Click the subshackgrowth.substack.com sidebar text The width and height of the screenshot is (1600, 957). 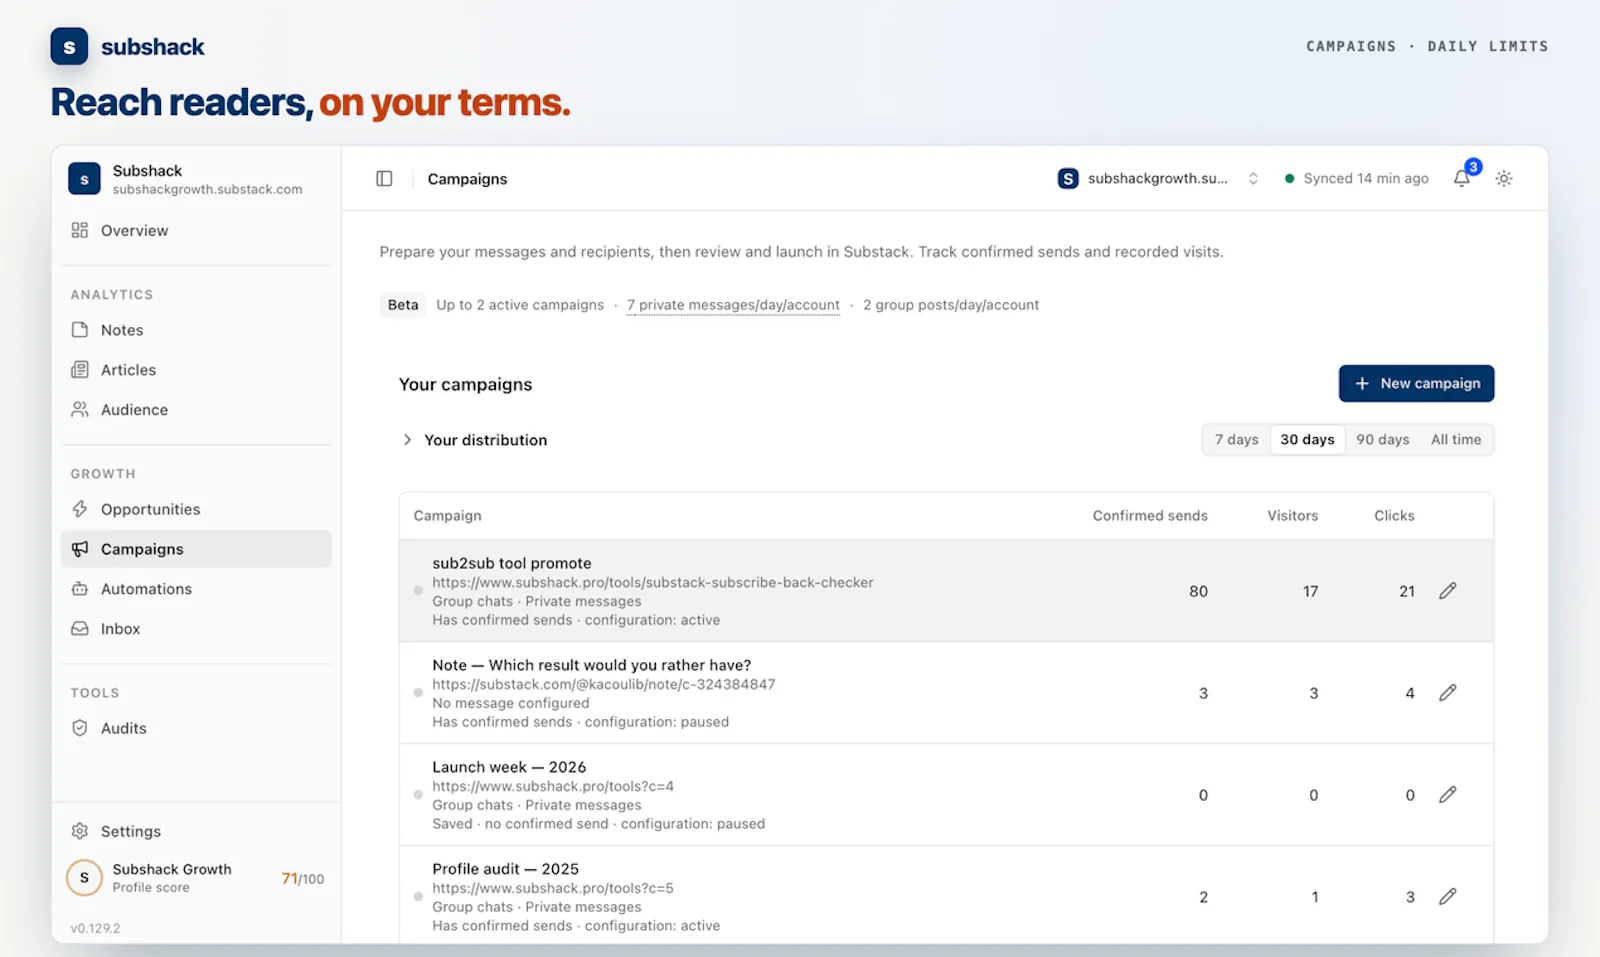207,189
